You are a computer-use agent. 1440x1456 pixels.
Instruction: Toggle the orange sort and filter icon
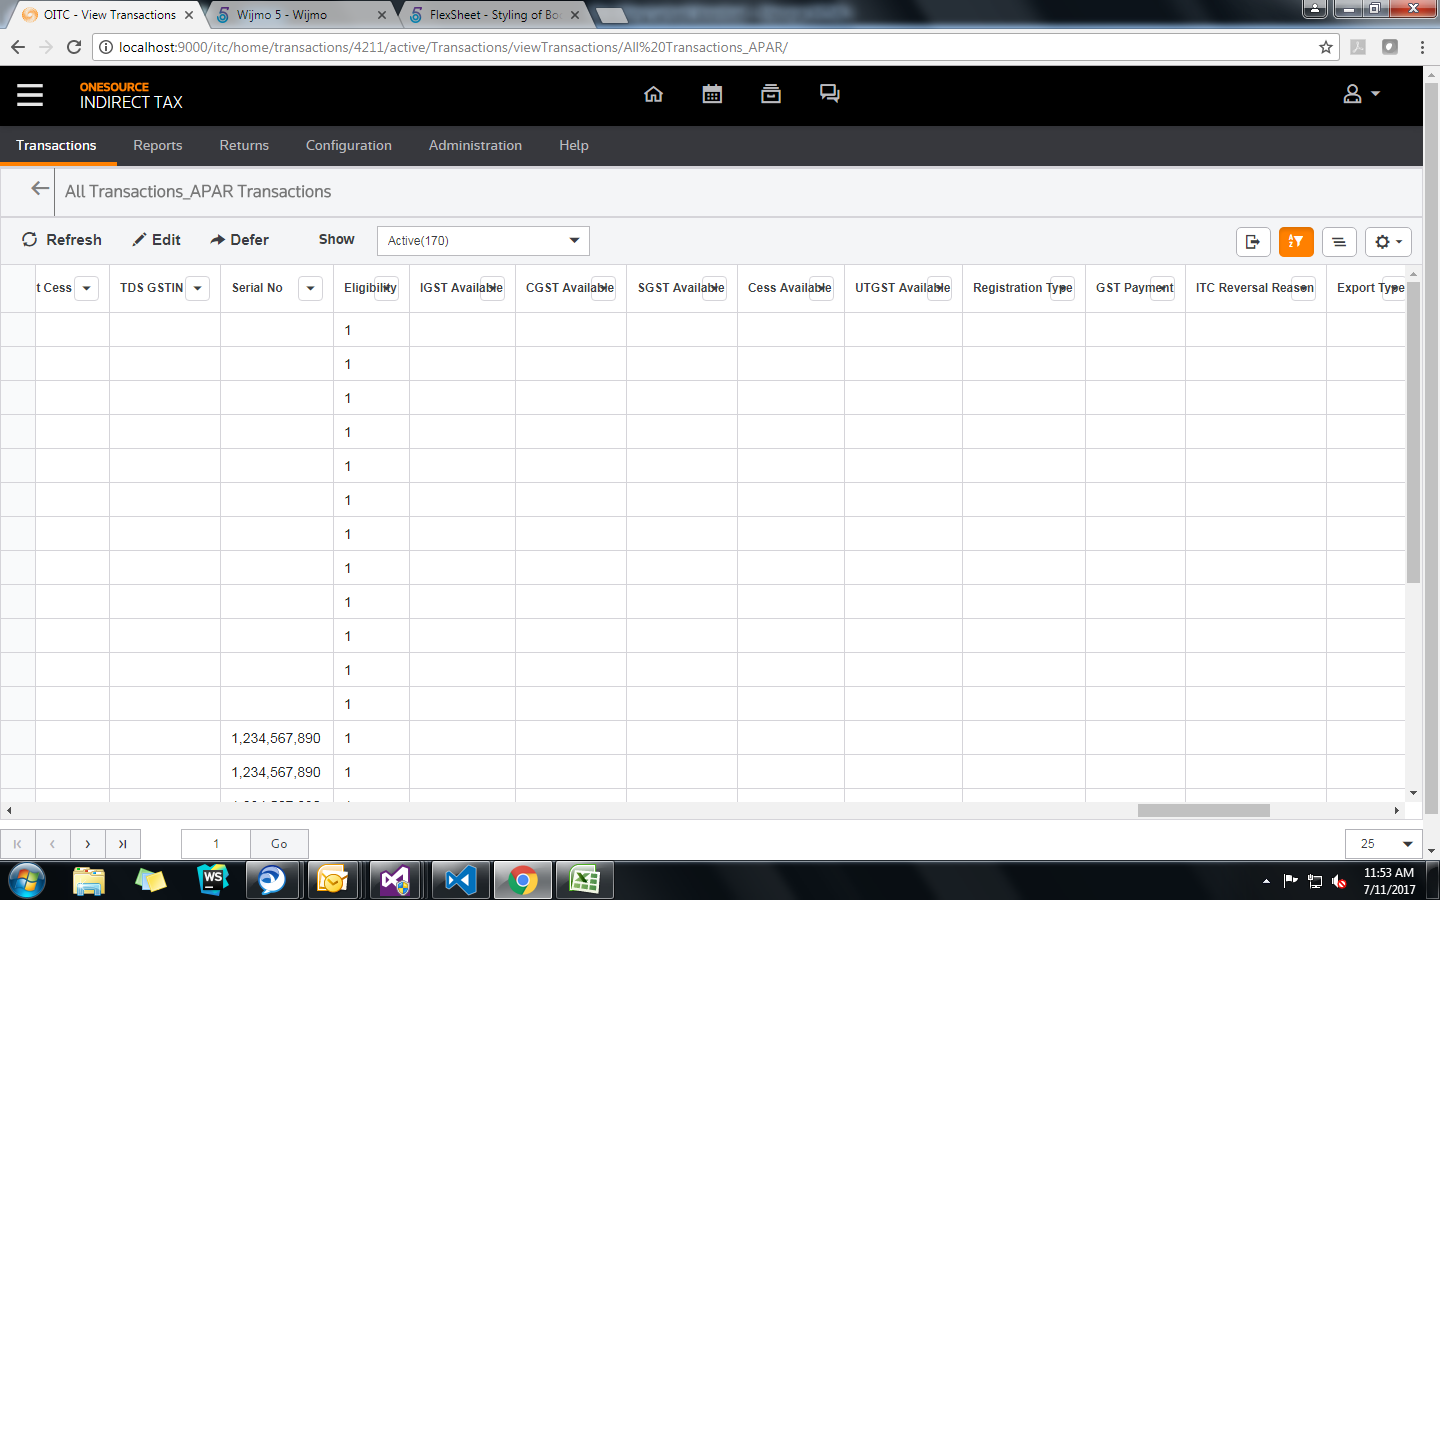click(1296, 241)
